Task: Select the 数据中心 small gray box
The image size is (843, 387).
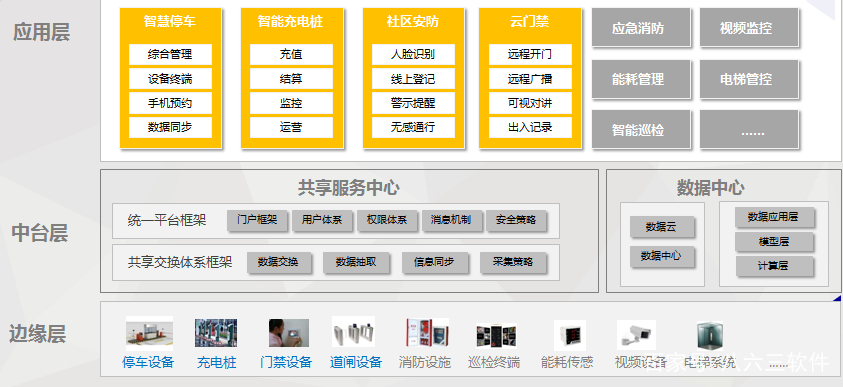Action: (x=662, y=256)
